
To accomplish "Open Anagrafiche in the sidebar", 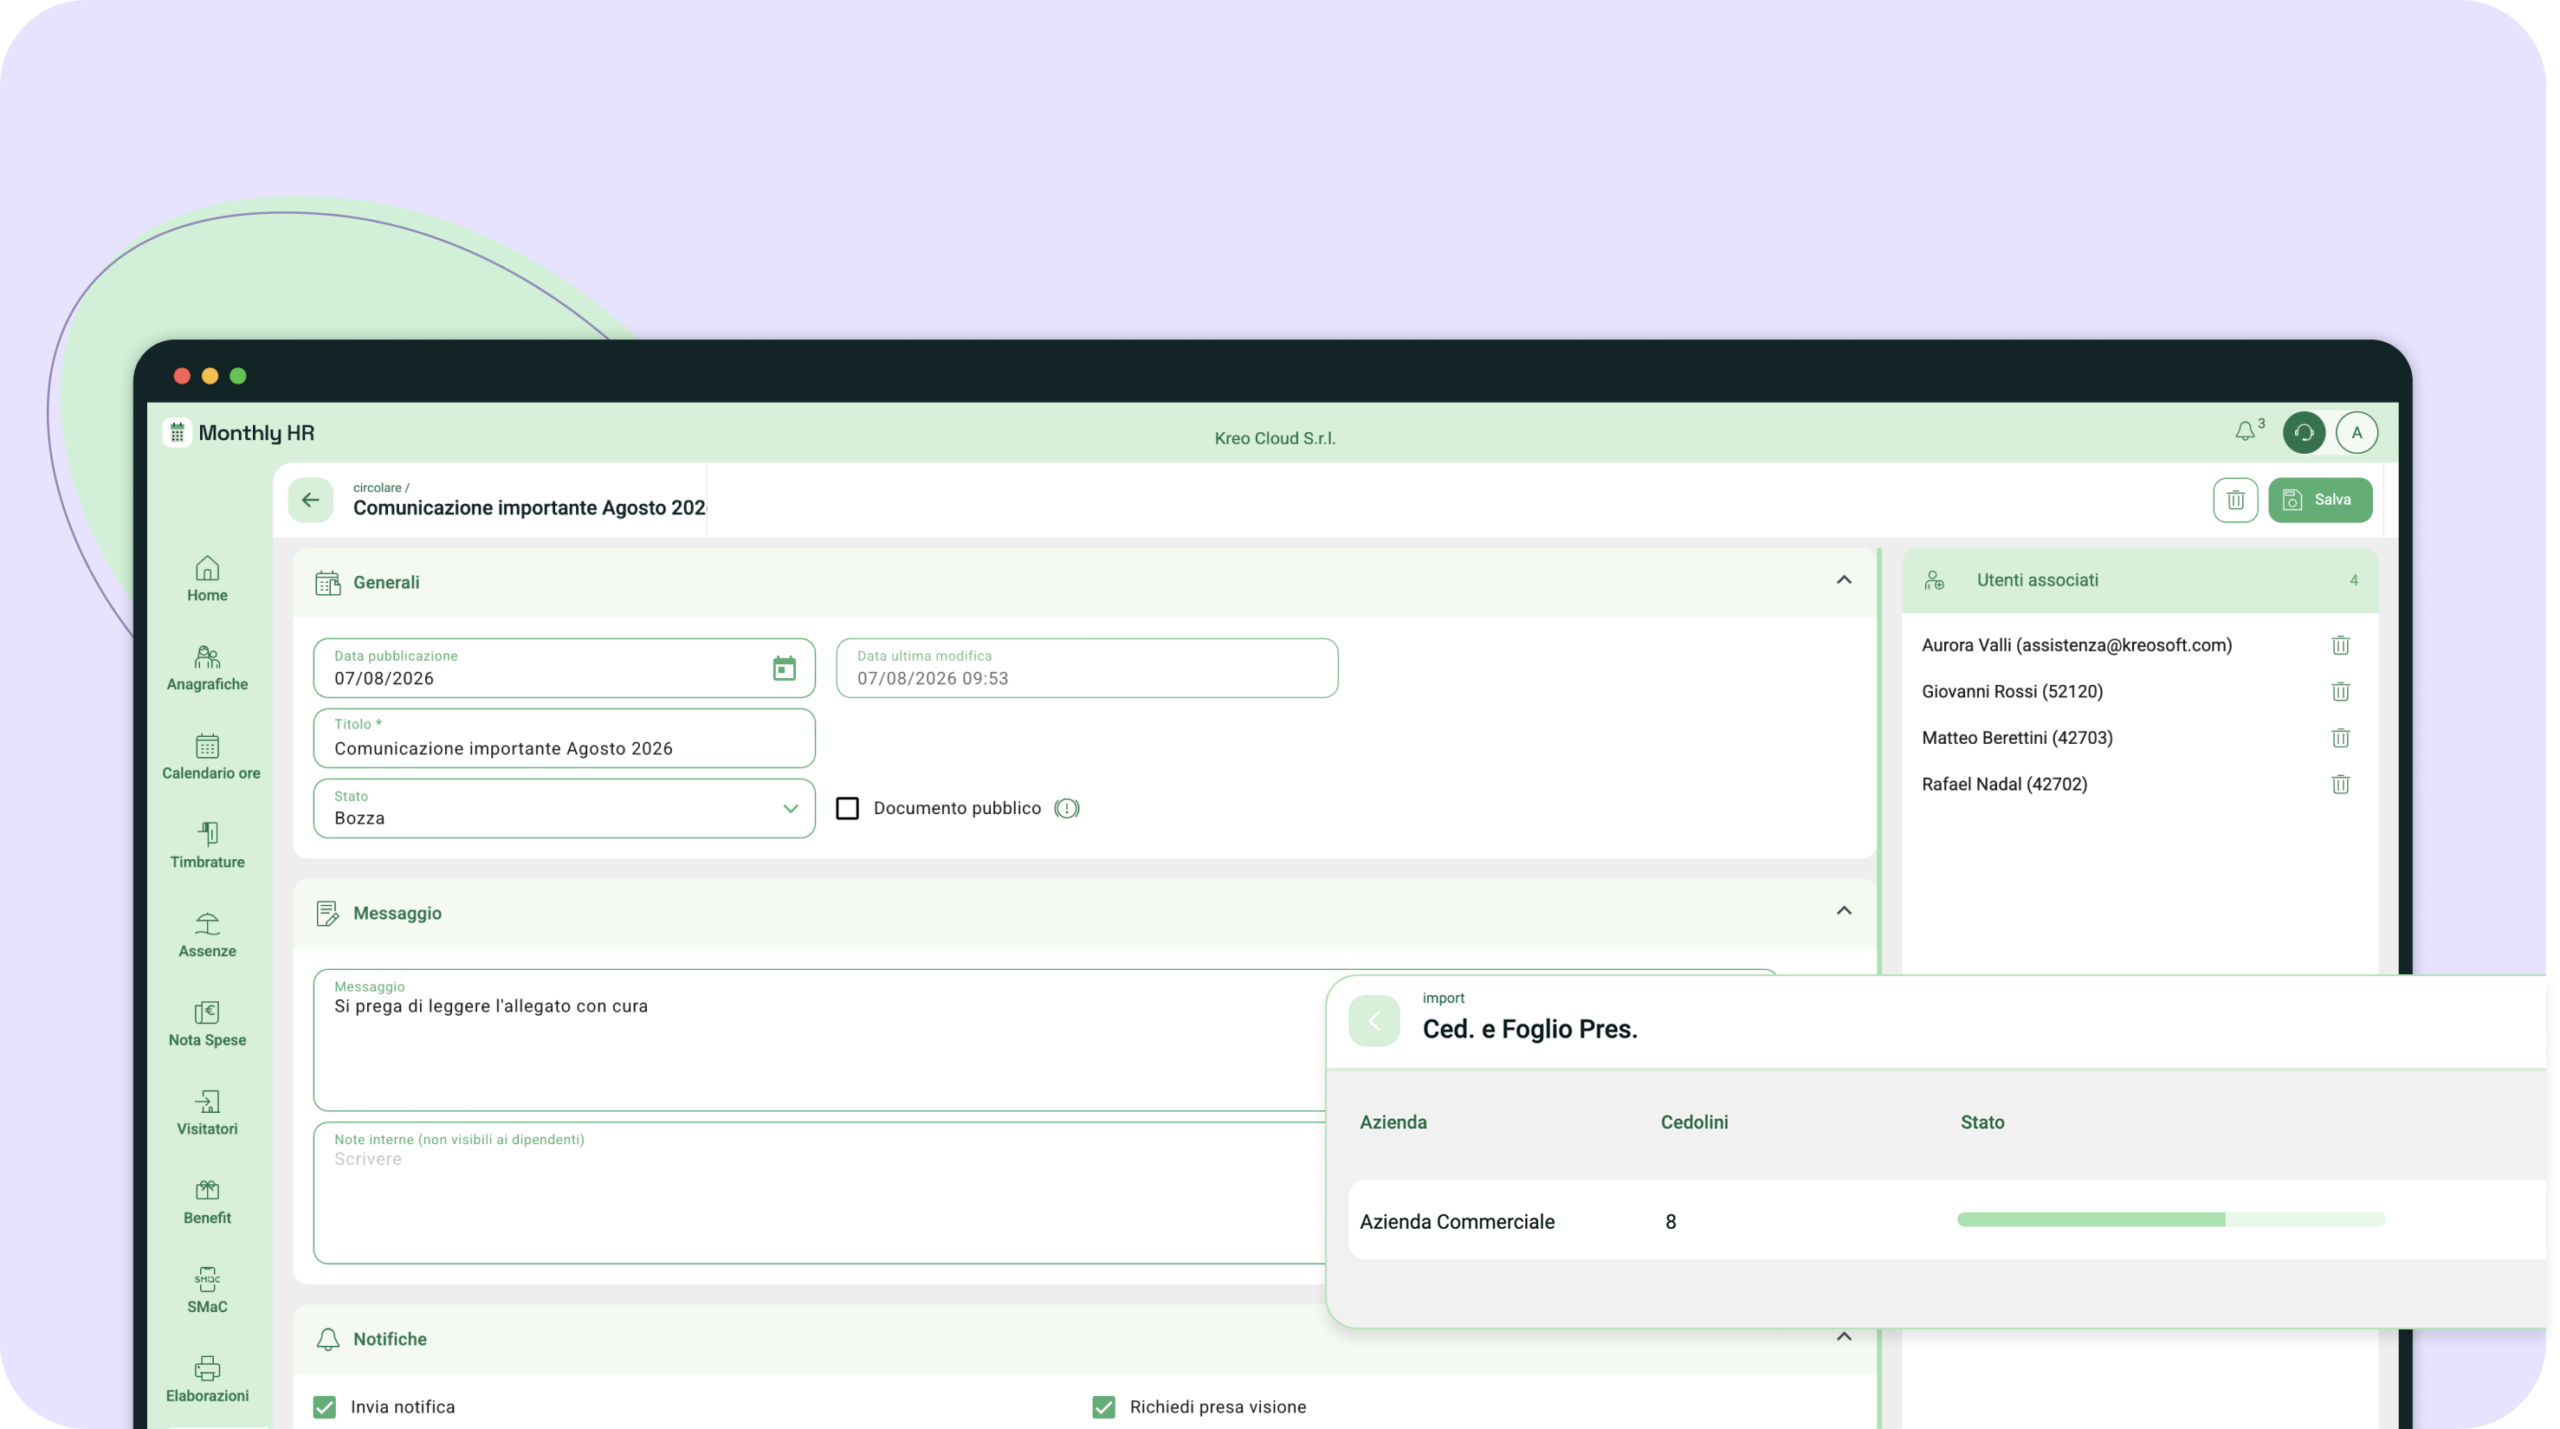I will (x=207, y=668).
